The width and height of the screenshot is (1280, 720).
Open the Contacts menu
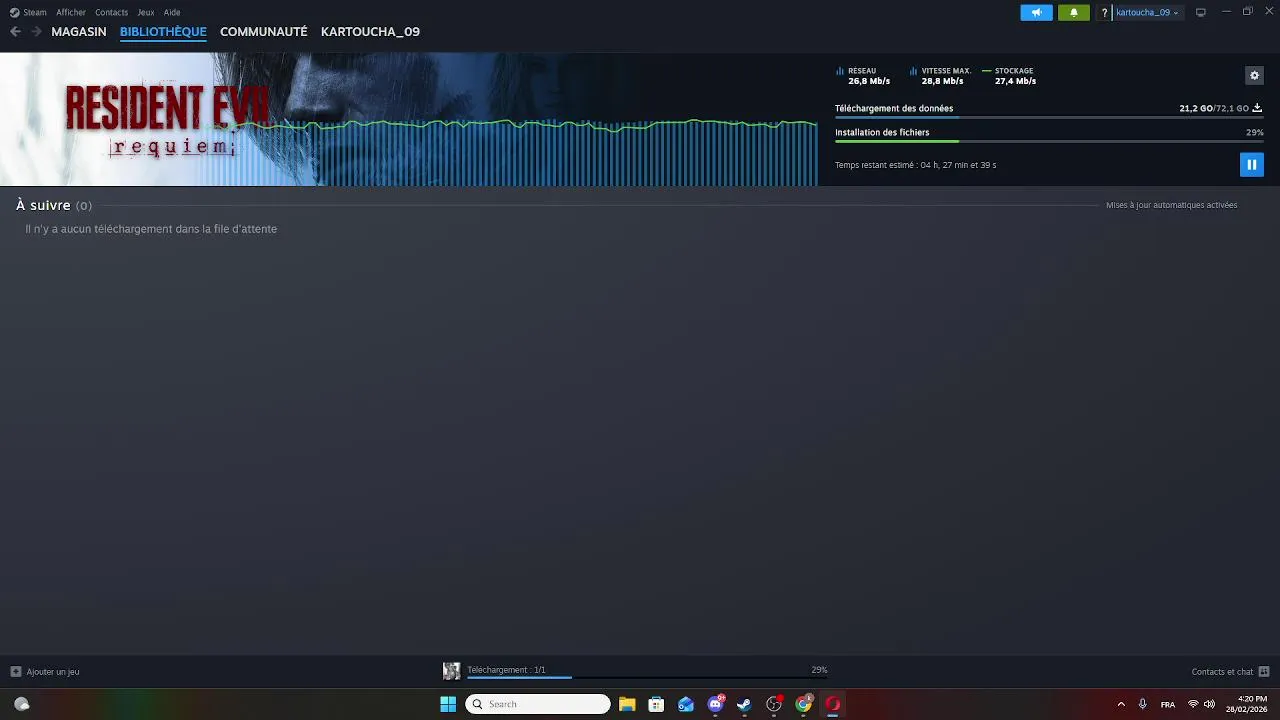point(111,13)
